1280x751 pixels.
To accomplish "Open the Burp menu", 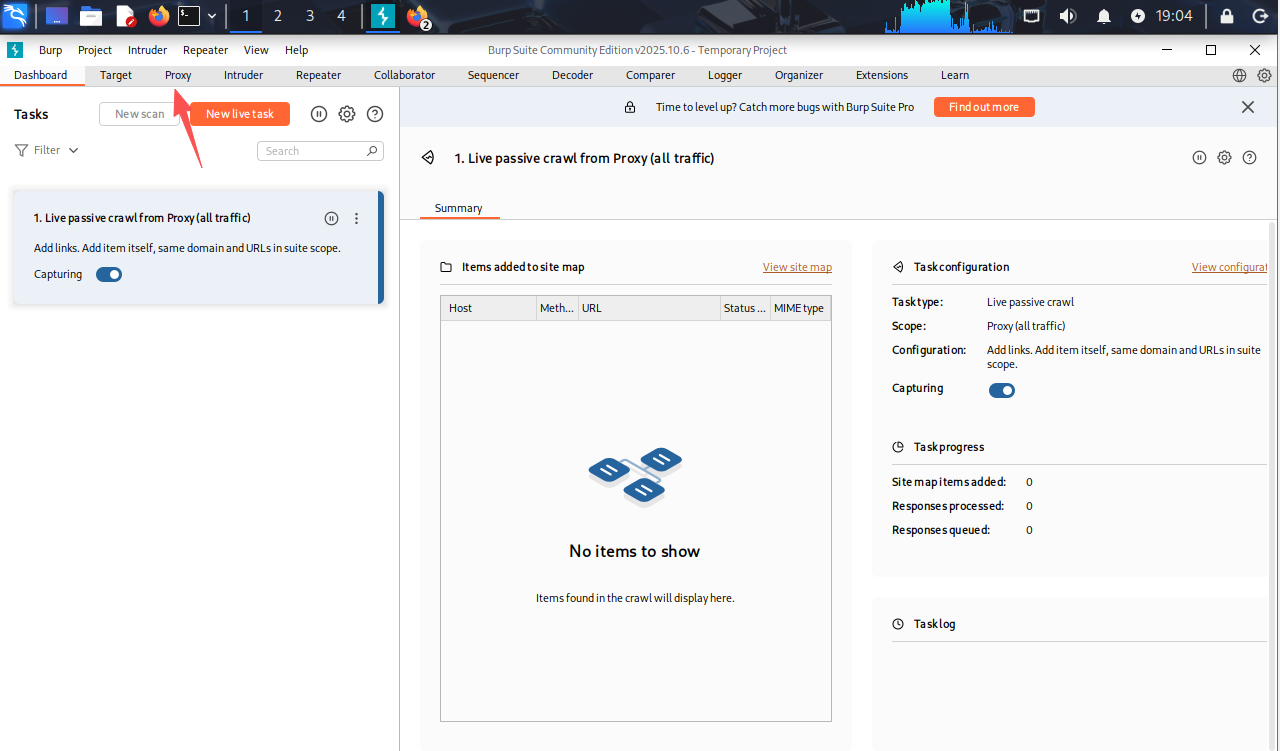I will point(50,50).
